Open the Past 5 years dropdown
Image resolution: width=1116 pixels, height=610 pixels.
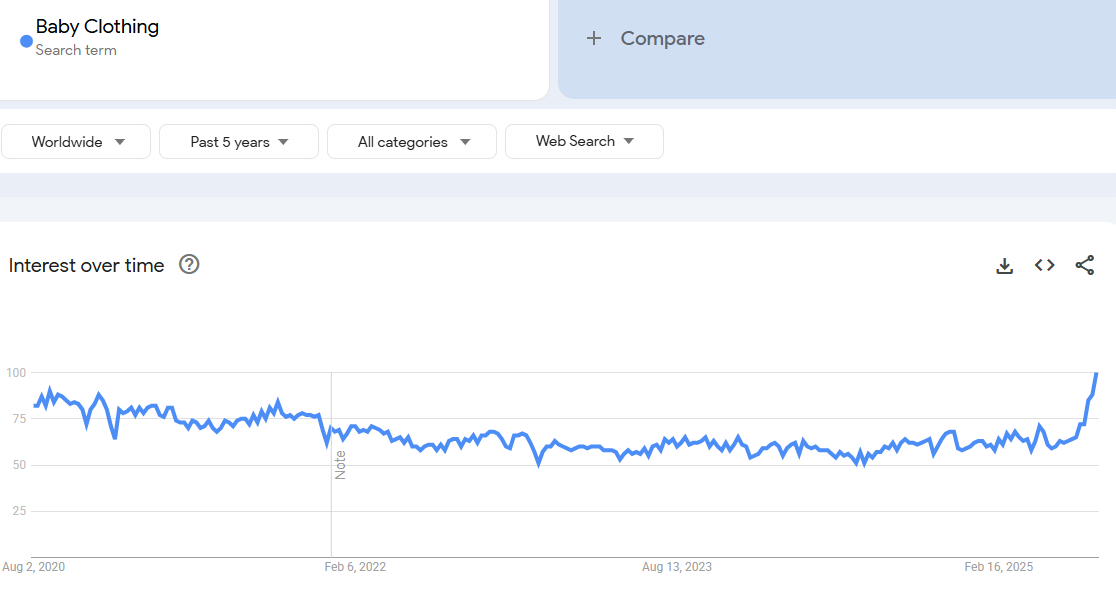pos(239,142)
